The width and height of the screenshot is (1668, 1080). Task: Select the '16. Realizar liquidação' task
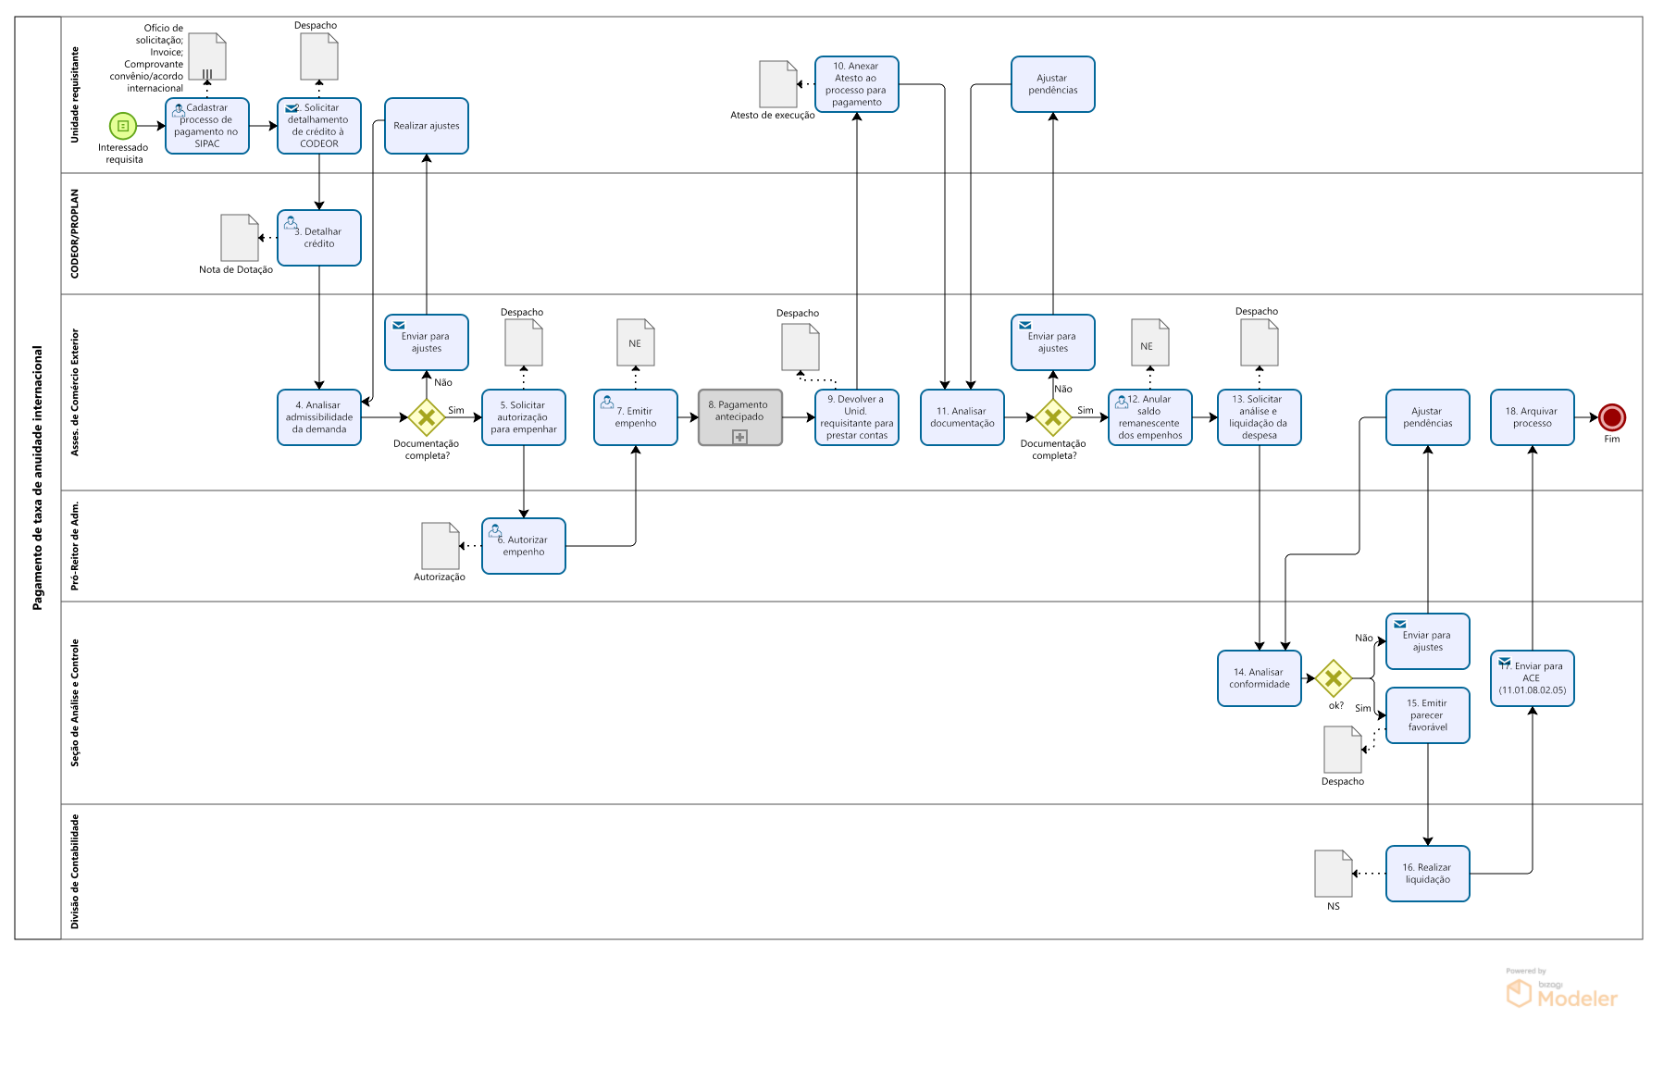point(1427,874)
